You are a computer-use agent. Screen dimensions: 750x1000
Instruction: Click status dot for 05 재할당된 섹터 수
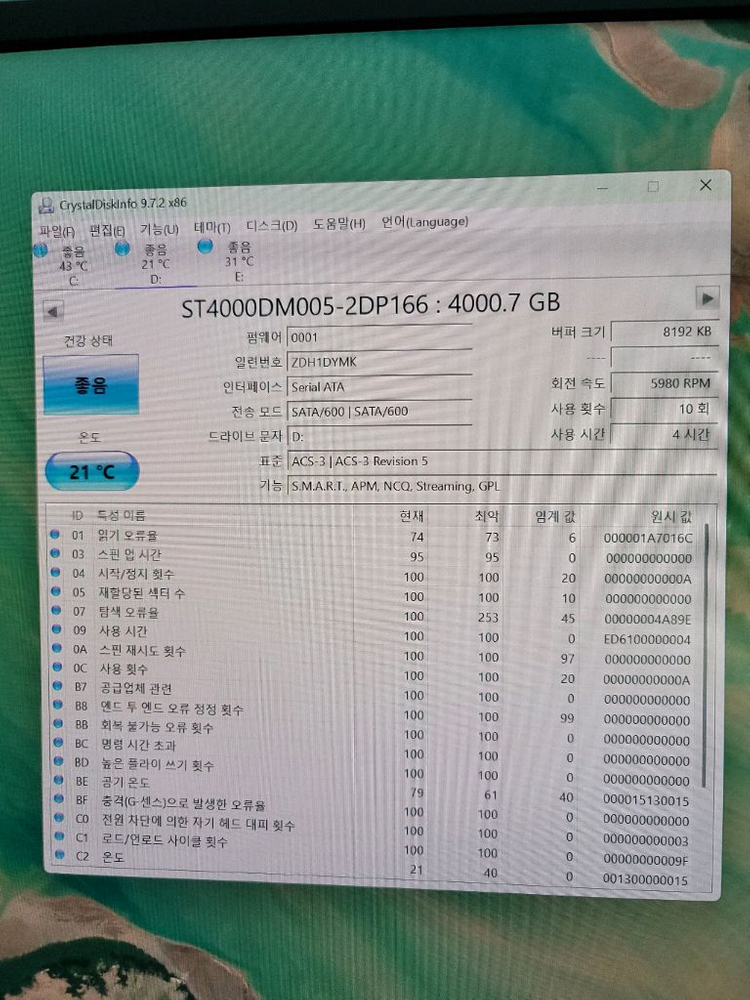click(56, 591)
